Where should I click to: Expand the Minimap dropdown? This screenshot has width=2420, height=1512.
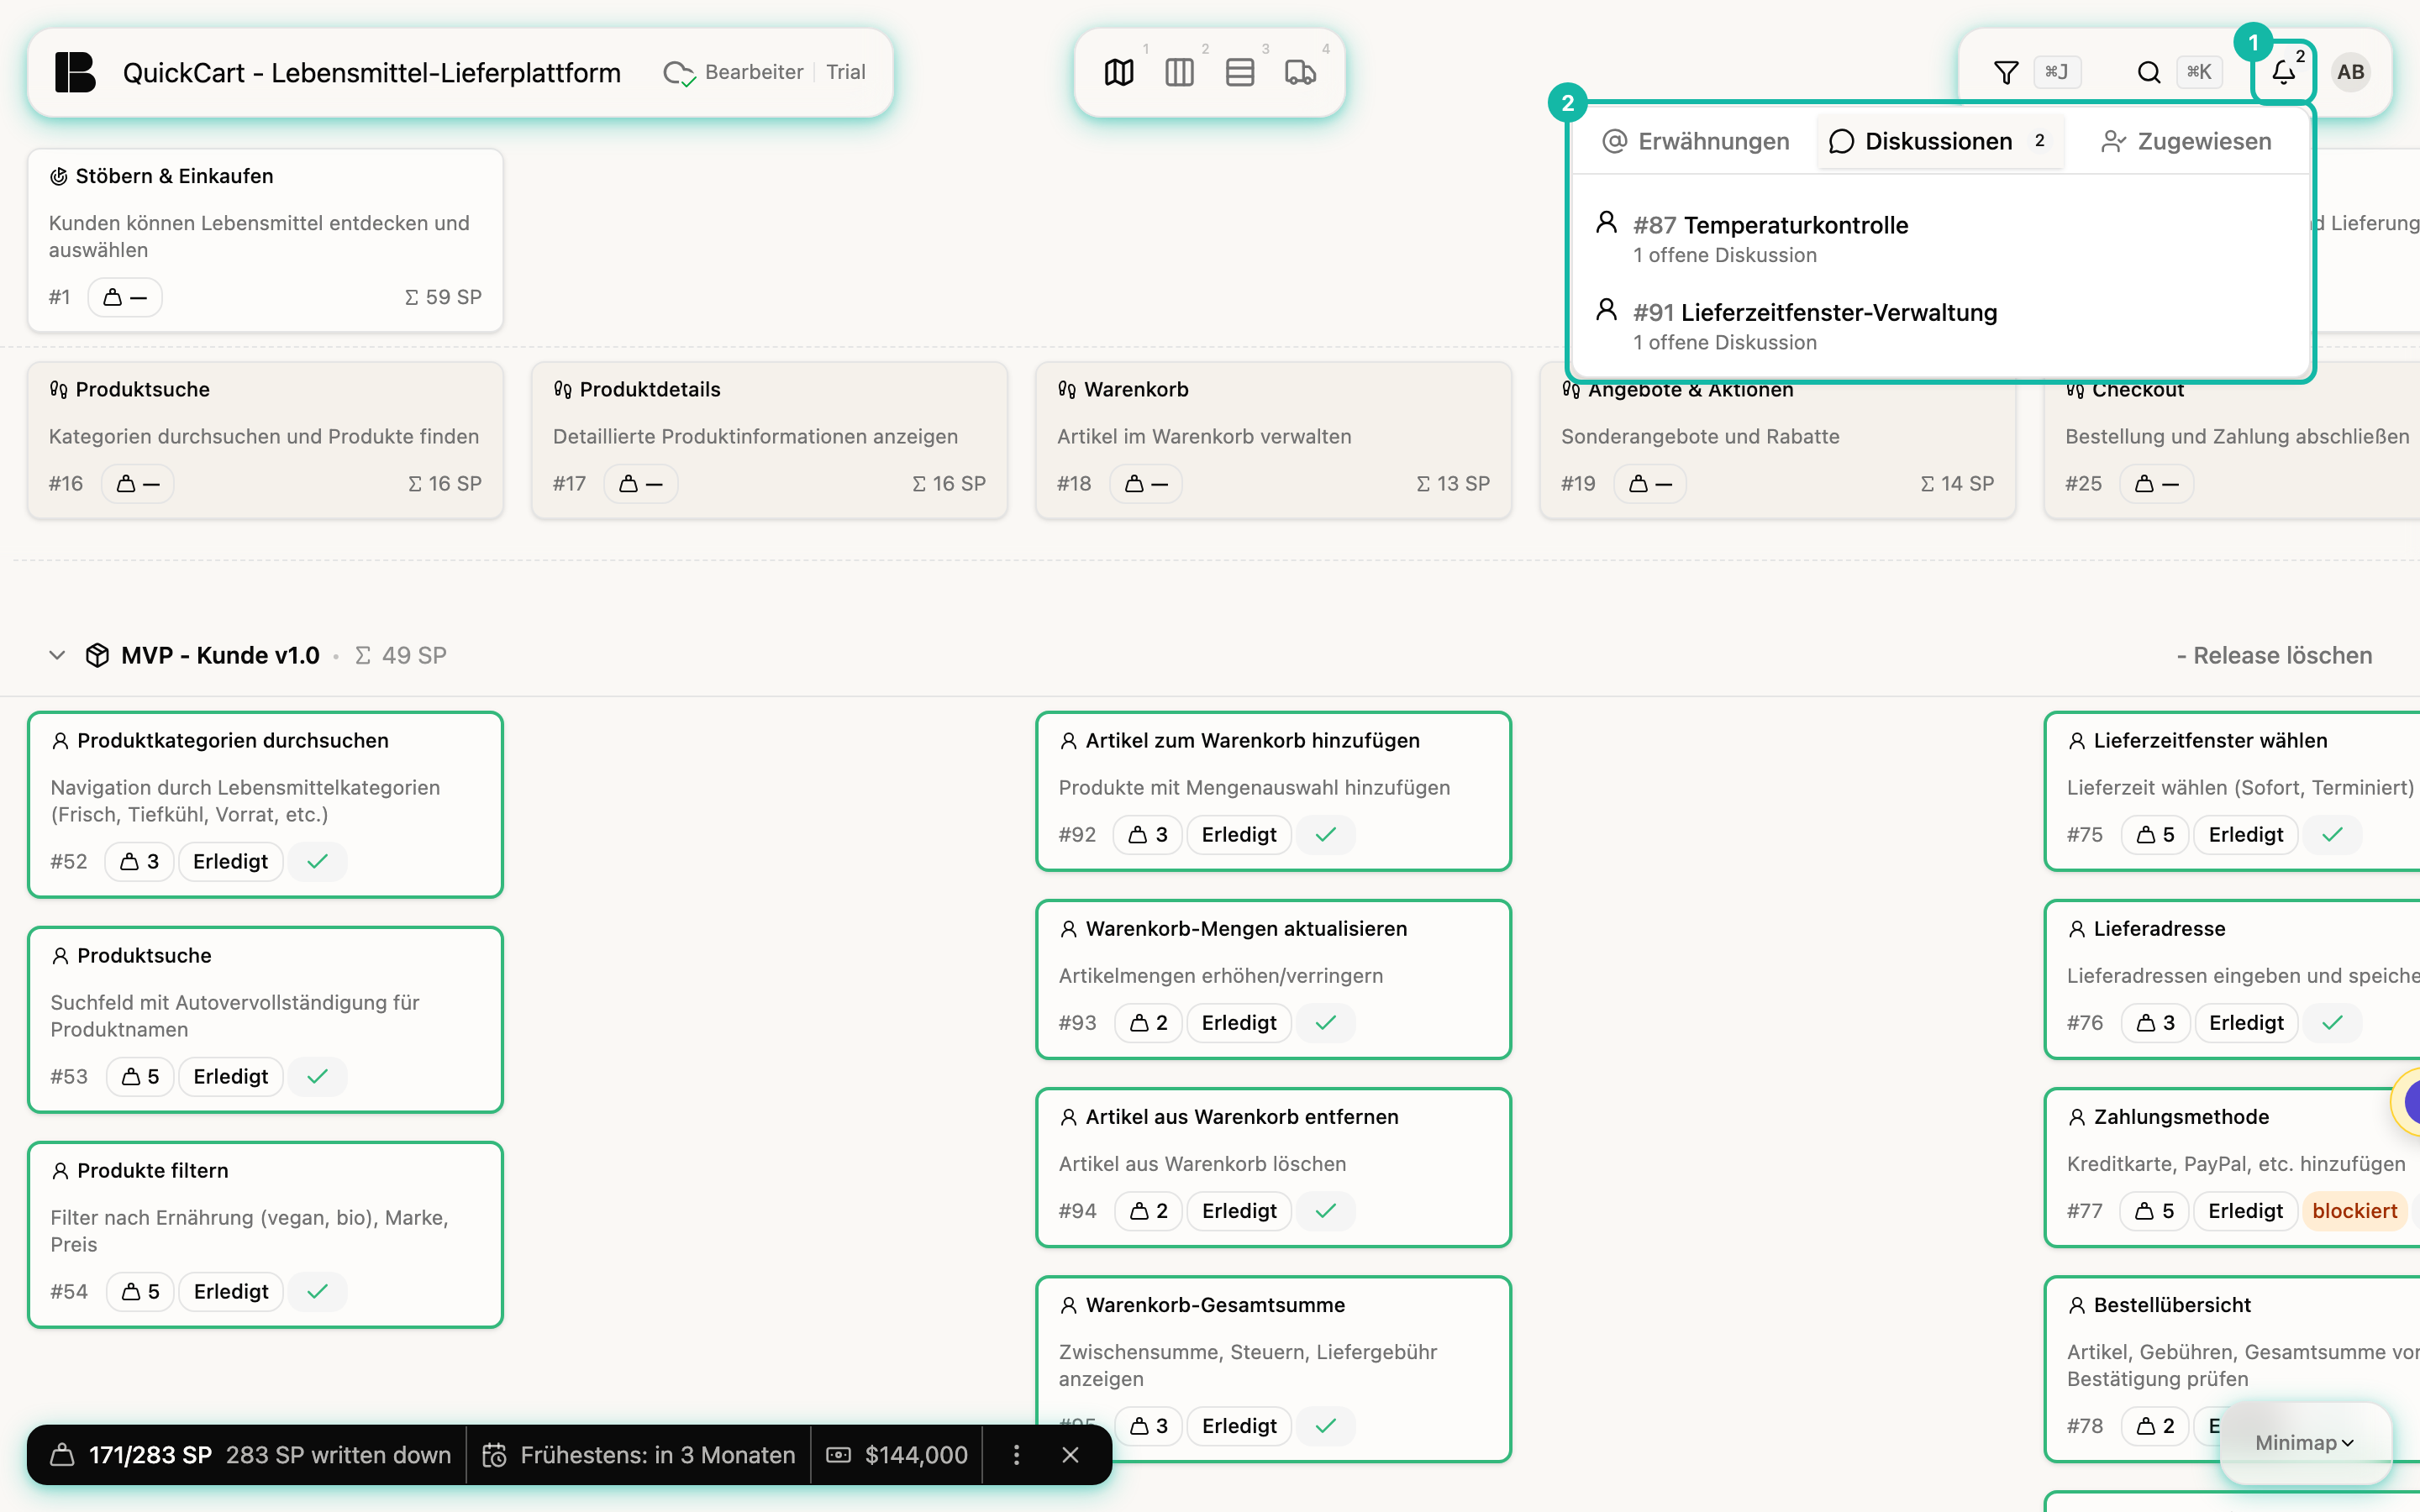[x=2304, y=1442]
